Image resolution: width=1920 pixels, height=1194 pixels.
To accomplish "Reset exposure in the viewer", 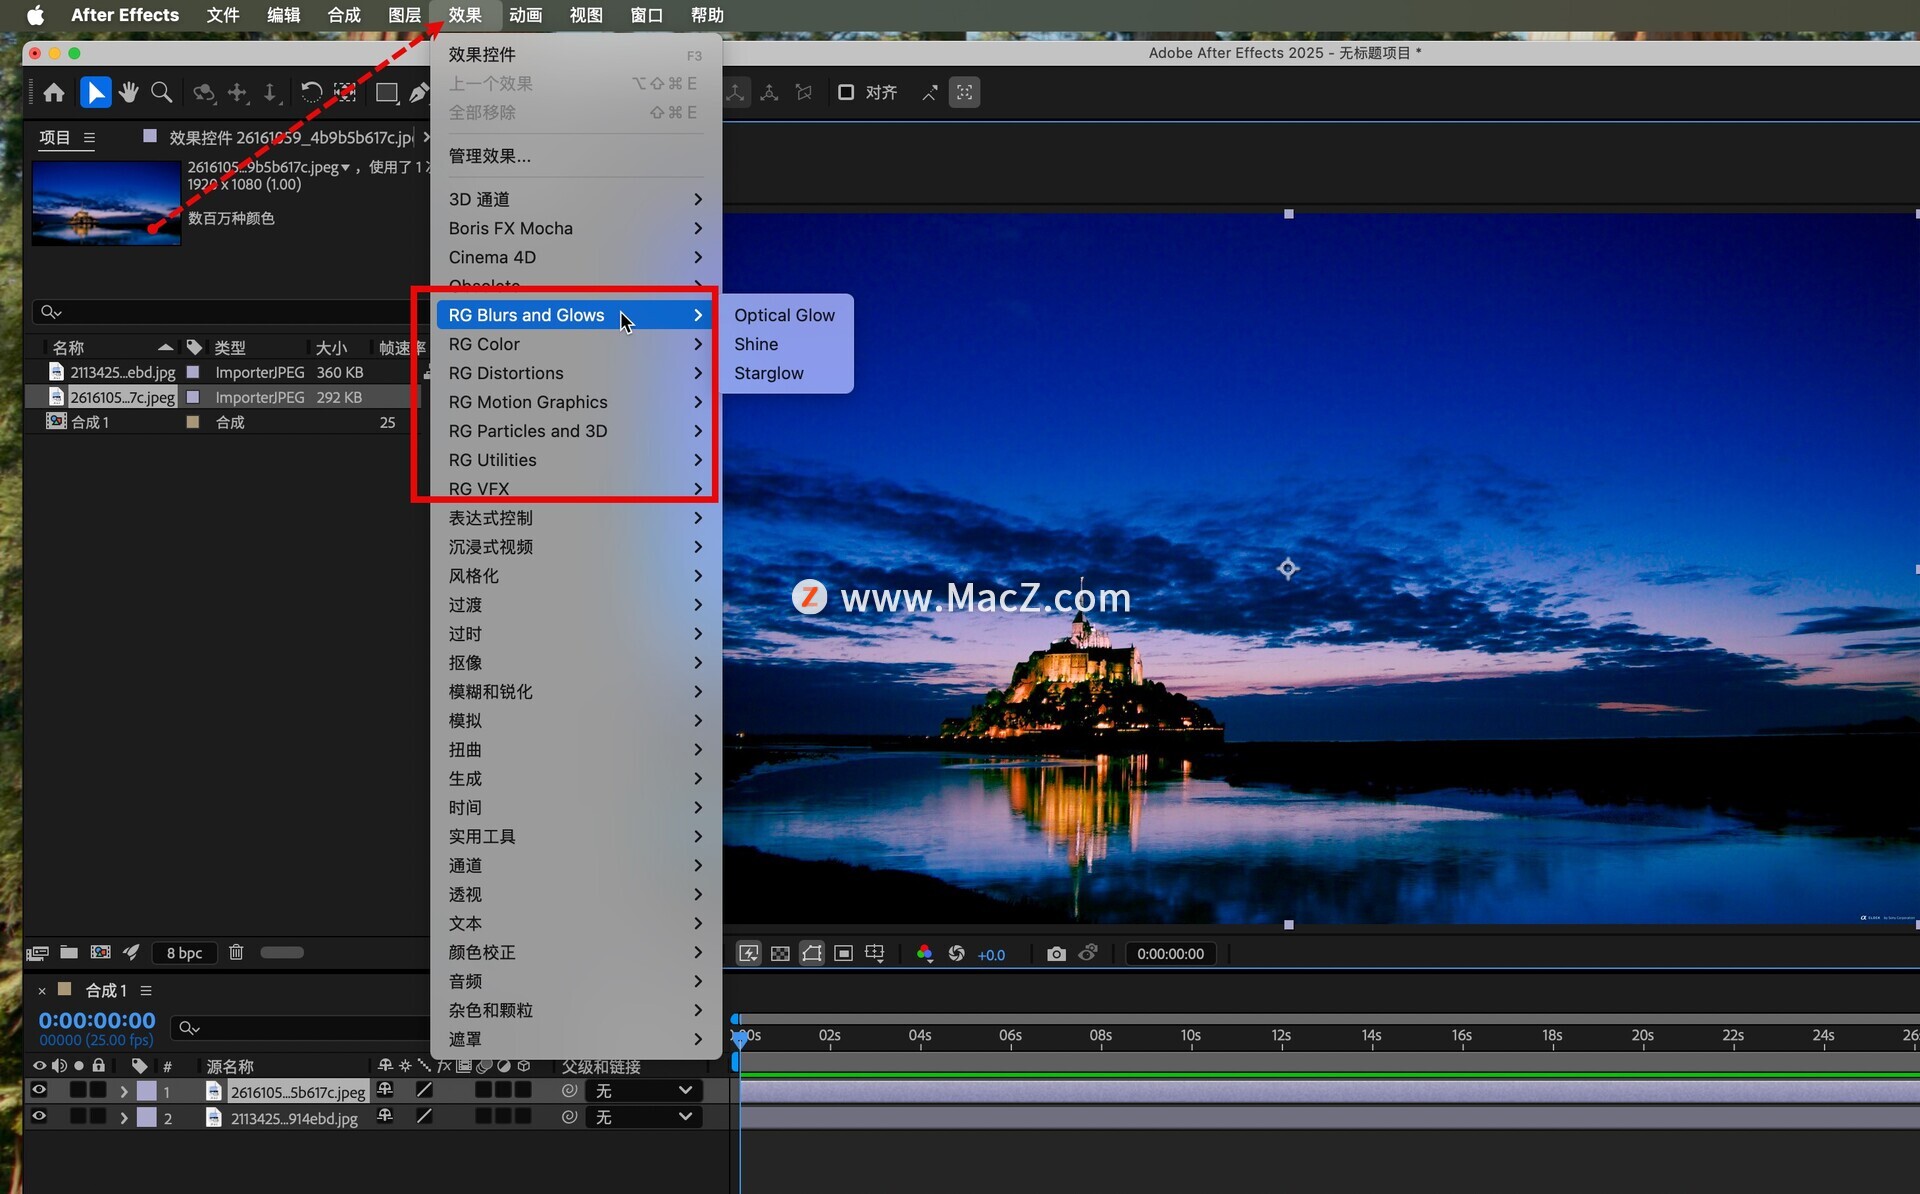I will pyautogui.click(x=956, y=954).
